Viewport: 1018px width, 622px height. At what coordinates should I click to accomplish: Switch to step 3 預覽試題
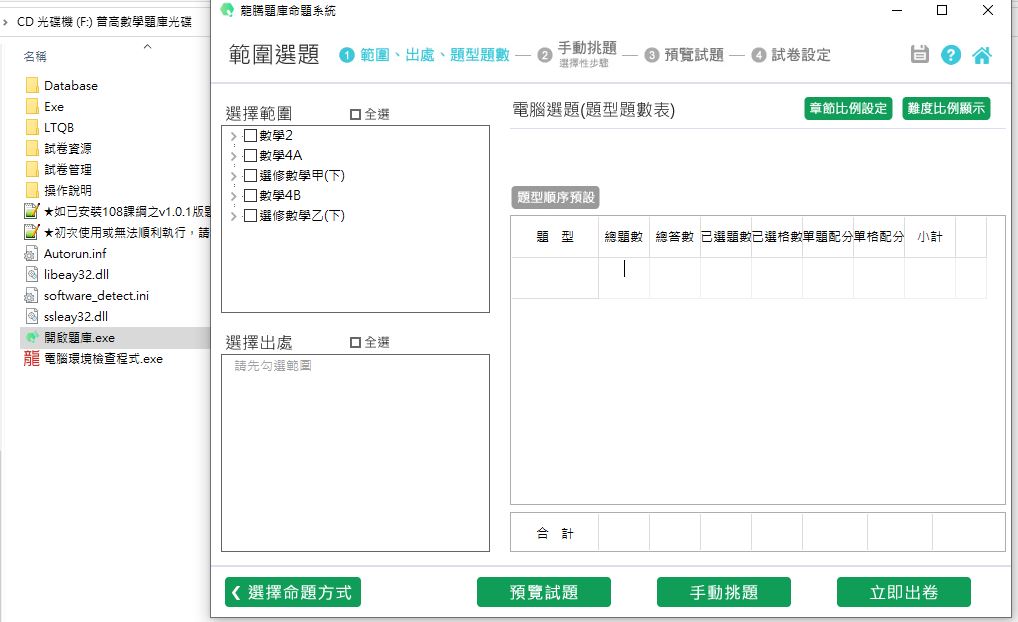point(693,55)
